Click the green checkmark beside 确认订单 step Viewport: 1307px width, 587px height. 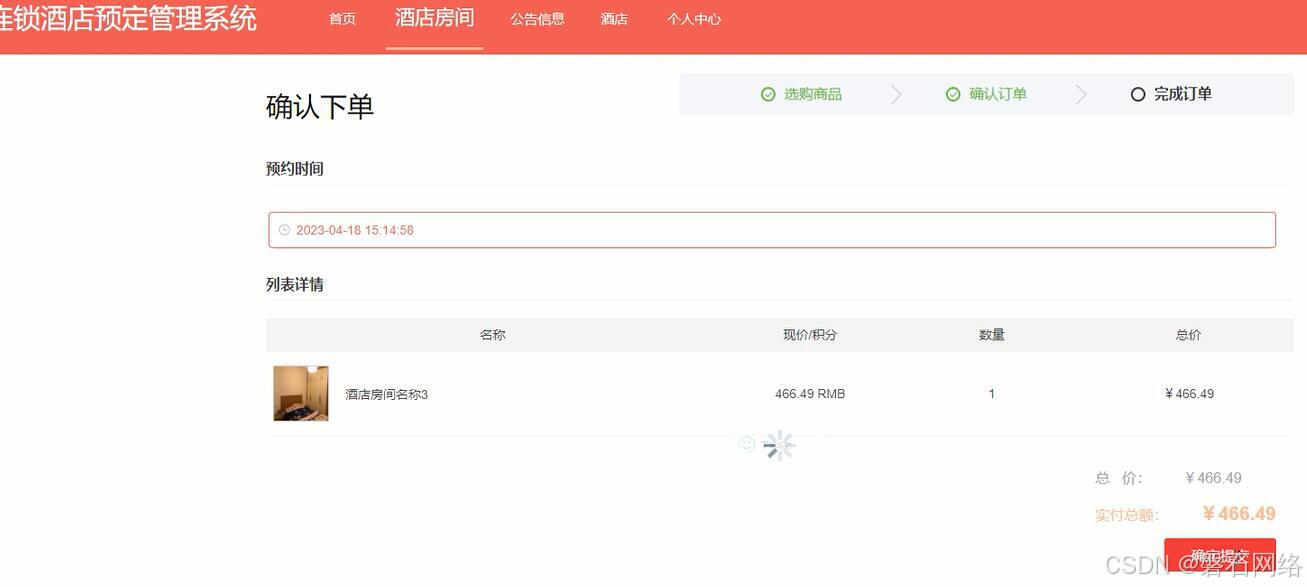point(950,92)
